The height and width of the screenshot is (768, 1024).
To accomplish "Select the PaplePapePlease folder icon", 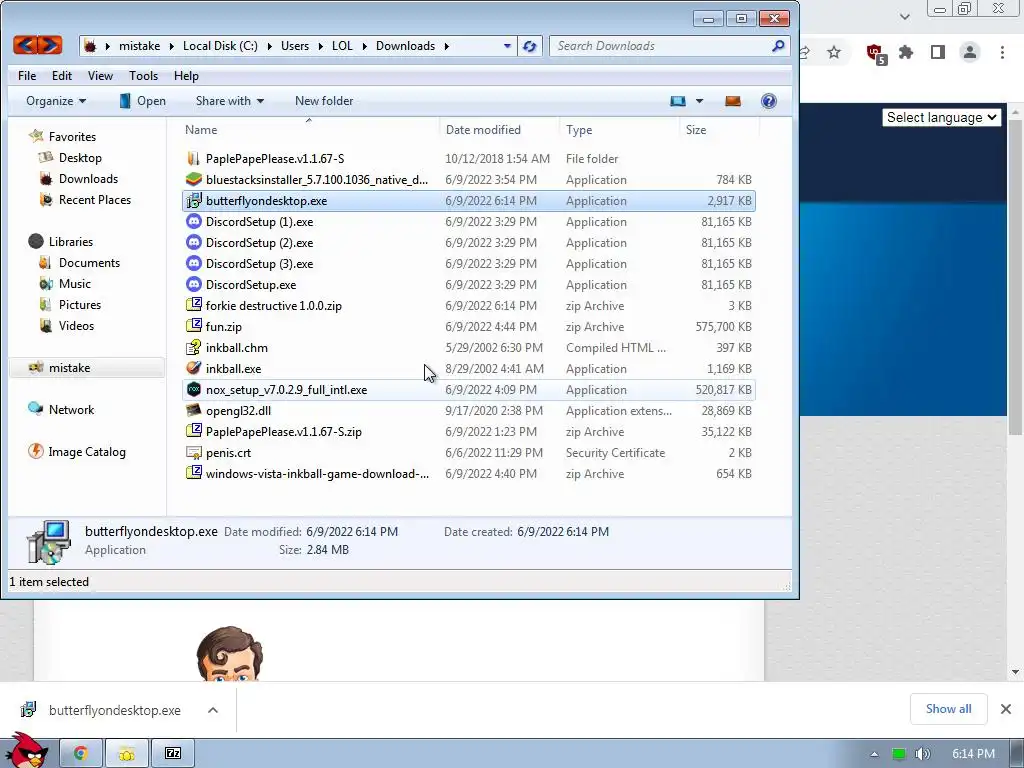I will [x=193, y=158].
